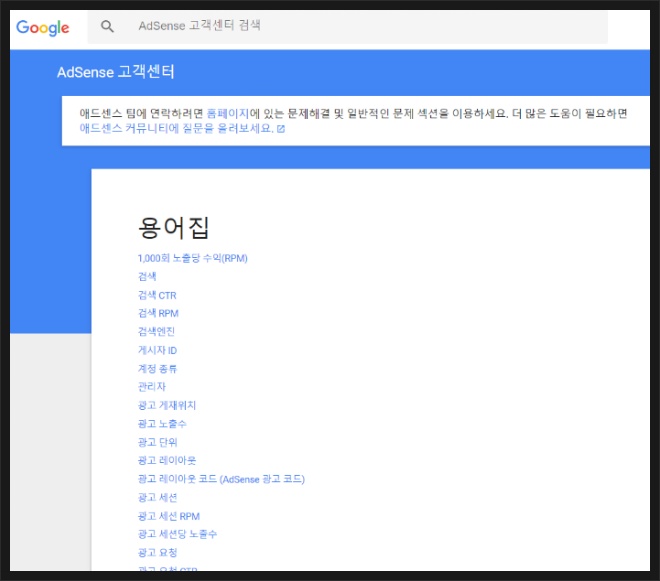This screenshot has width=660, height=581.
Task: Open the 광고 게재위치 glossary entry
Action: pyautogui.click(x=167, y=405)
